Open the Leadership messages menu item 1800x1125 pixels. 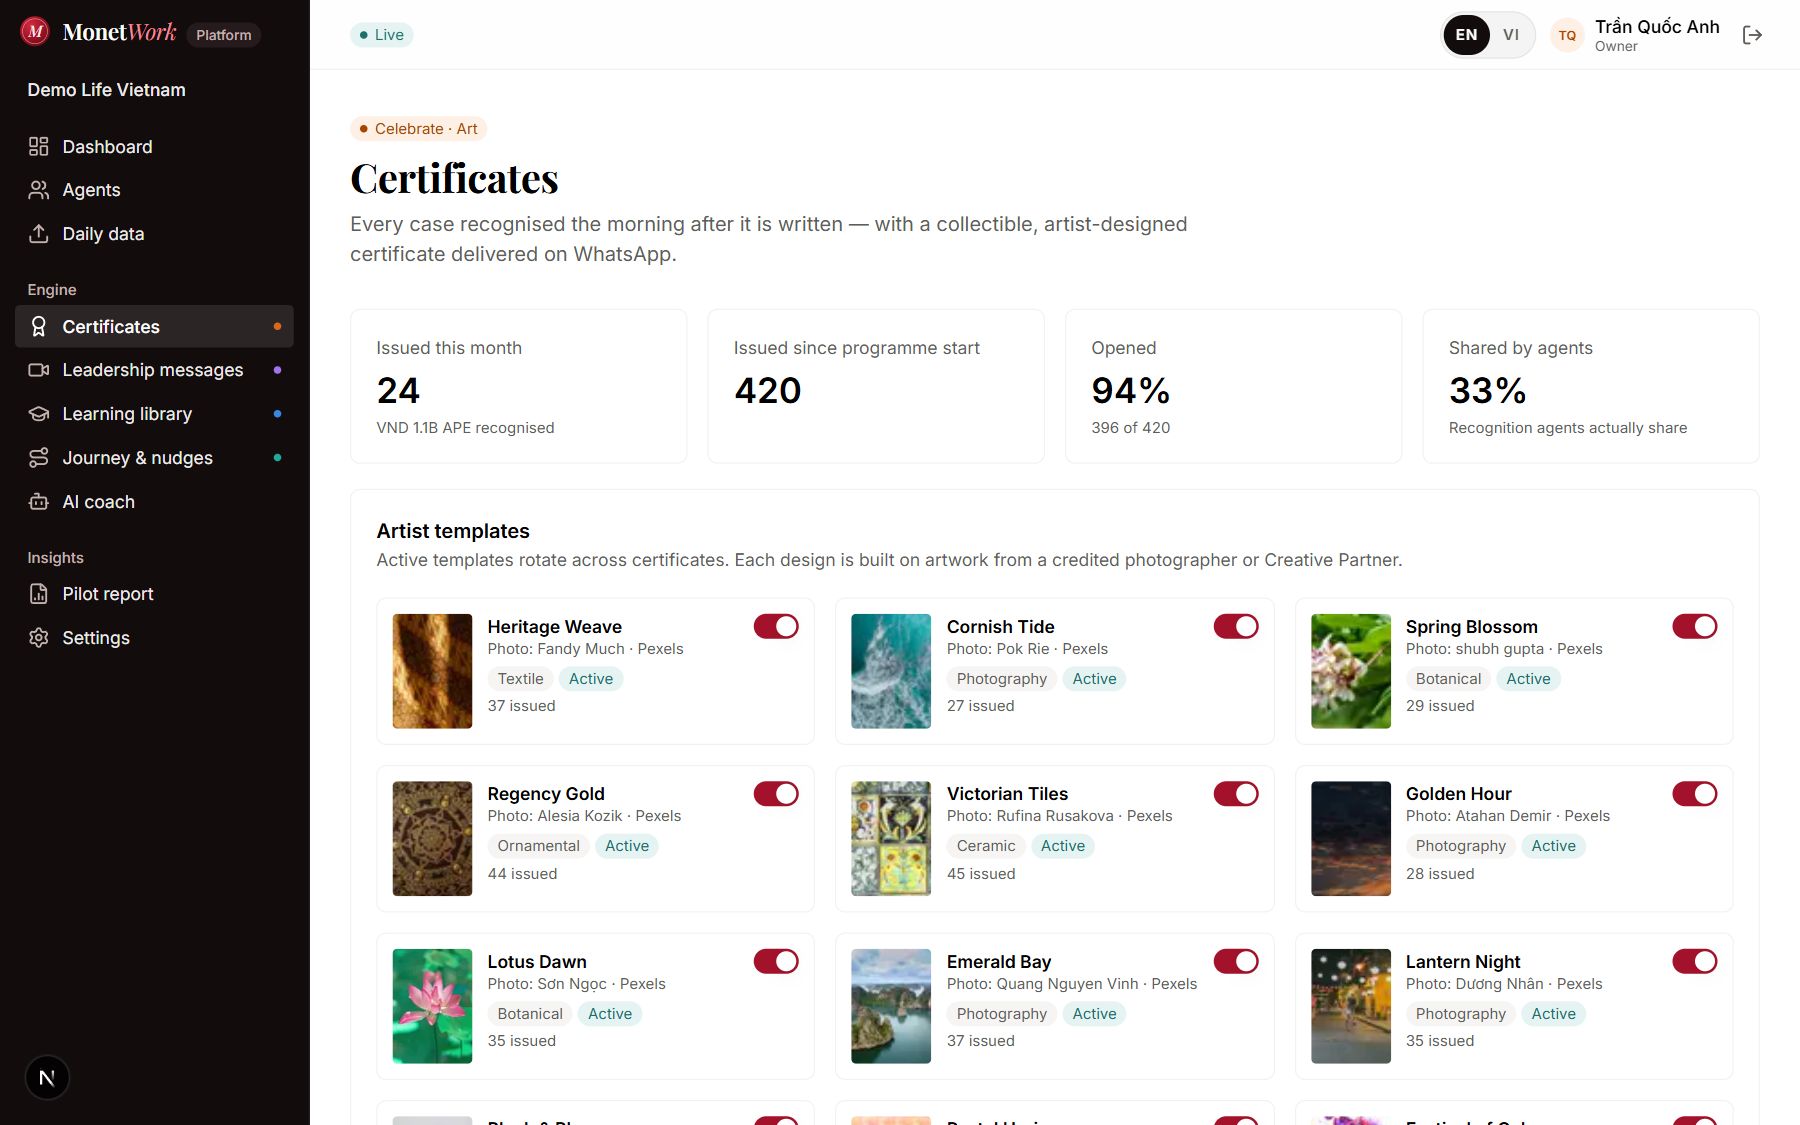coord(154,370)
